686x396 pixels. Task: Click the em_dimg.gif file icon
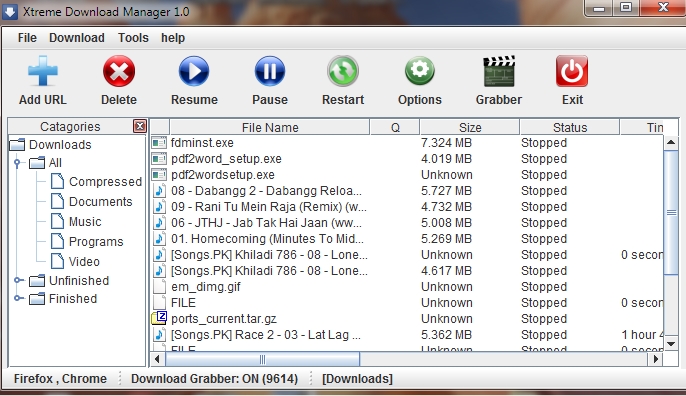pos(159,287)
